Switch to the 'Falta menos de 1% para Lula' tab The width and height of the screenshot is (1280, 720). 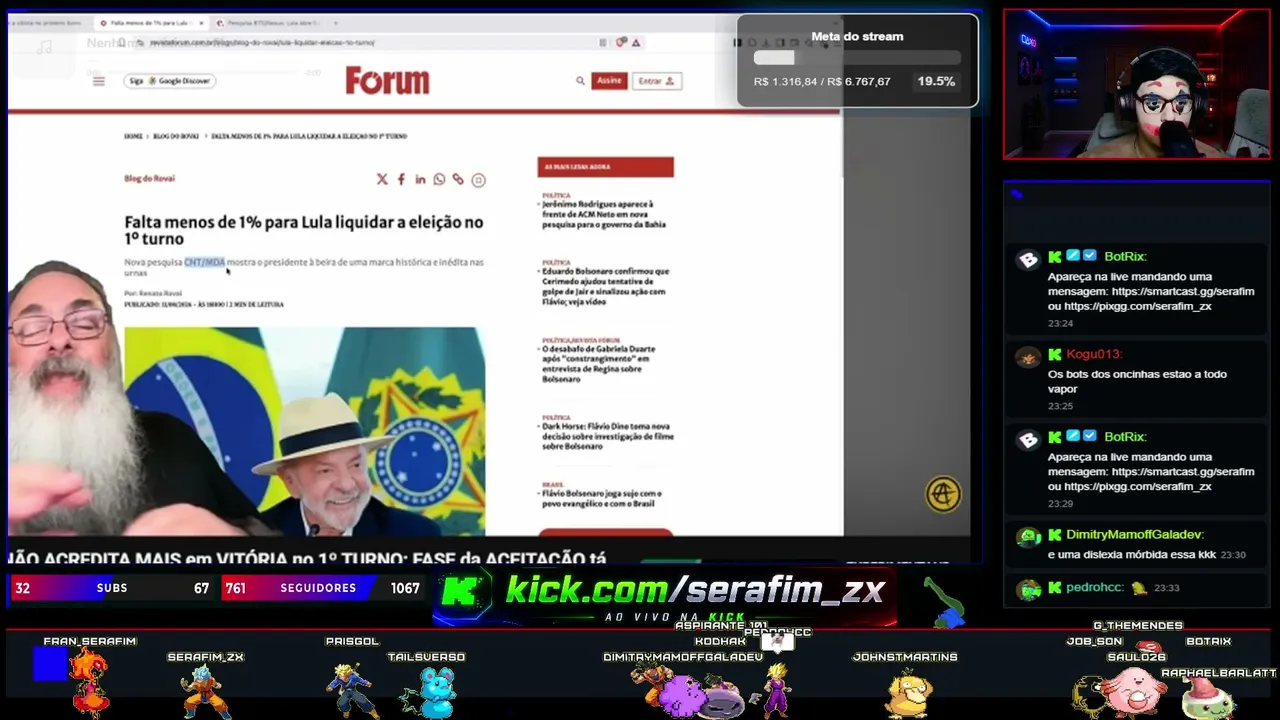(x=150, y=22)
